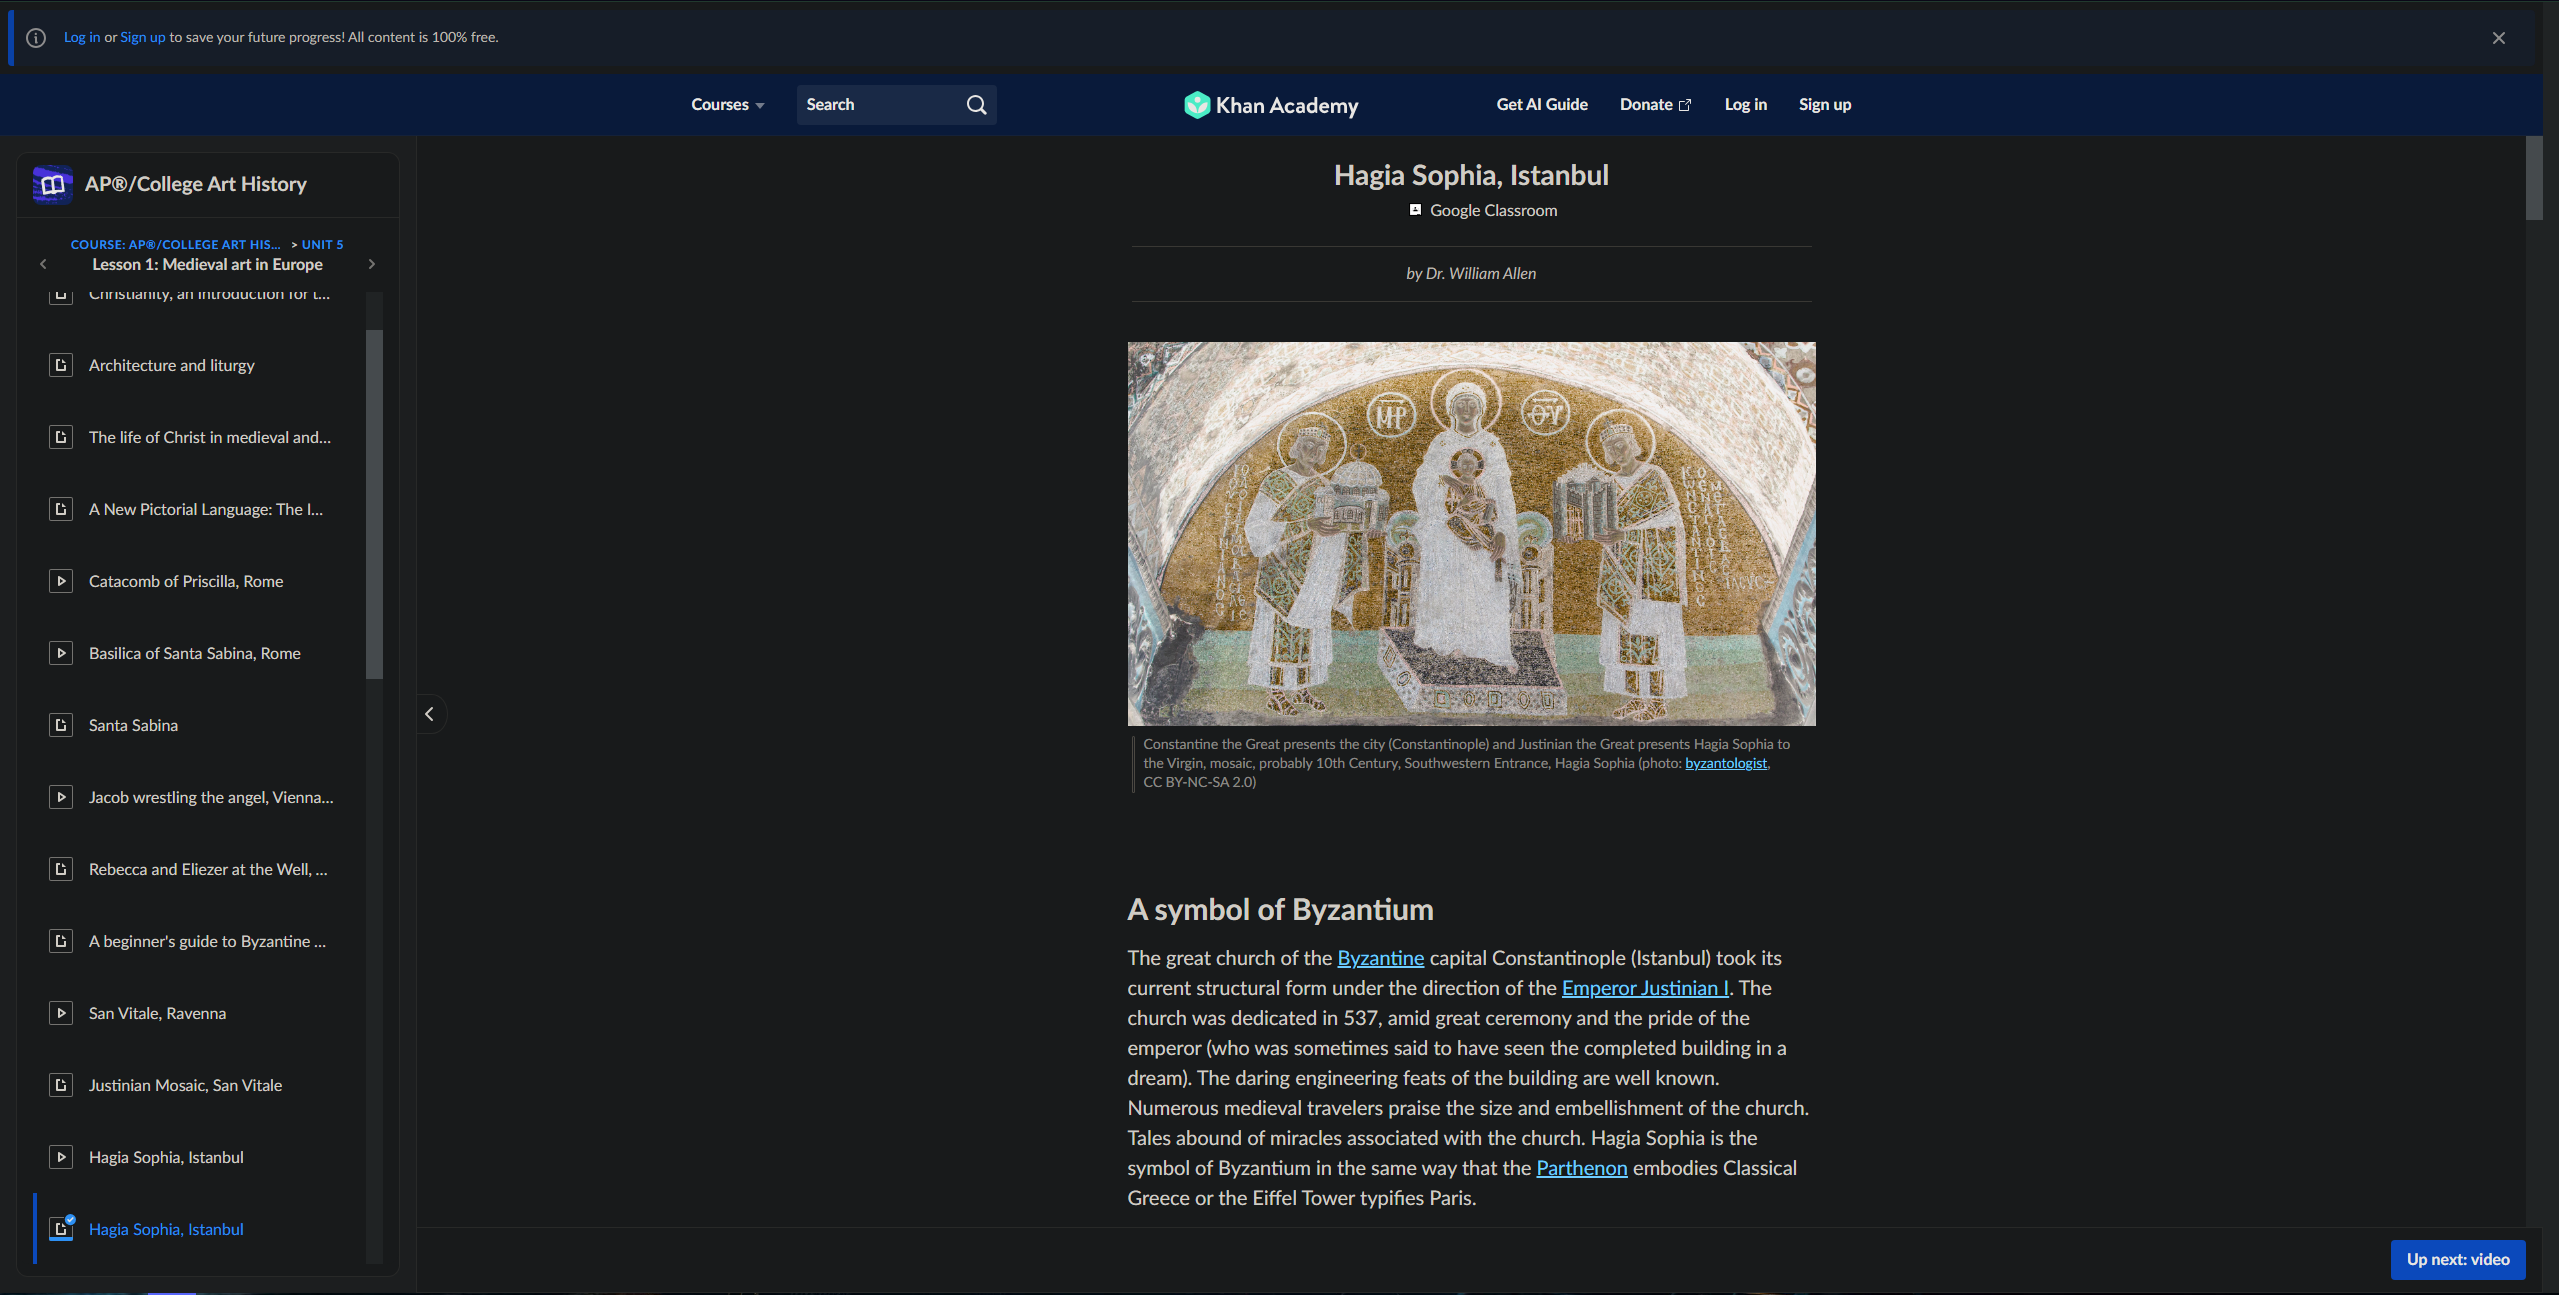The width and height of the screenshot is (2559, 1295).
Task: Click the info icon in the top banner
Action: (x=36, y=37)
